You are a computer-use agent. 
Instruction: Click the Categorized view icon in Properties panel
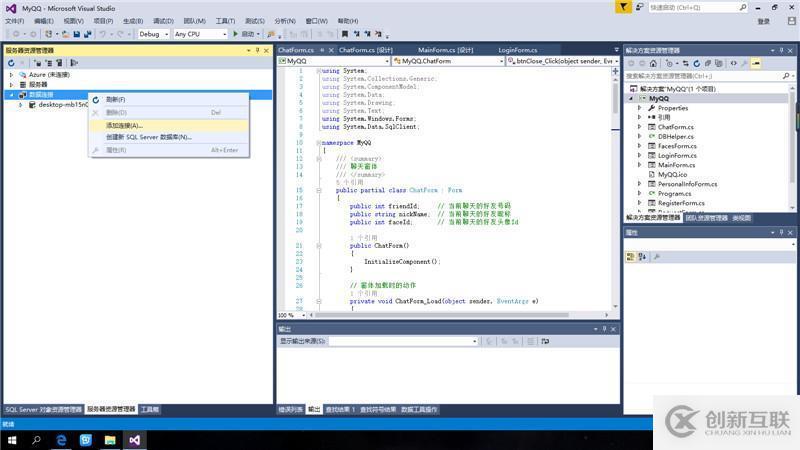(x=631, y=257)
